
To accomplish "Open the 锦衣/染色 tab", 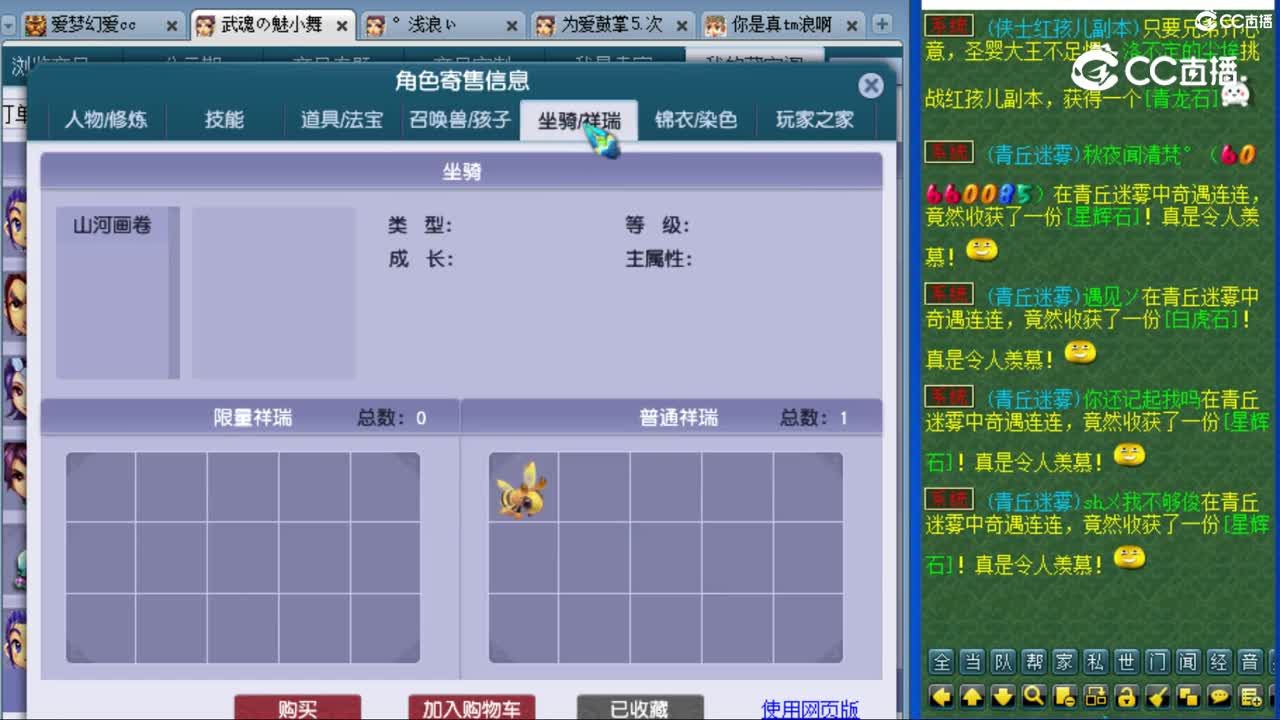I will click(x=696, y=120).
